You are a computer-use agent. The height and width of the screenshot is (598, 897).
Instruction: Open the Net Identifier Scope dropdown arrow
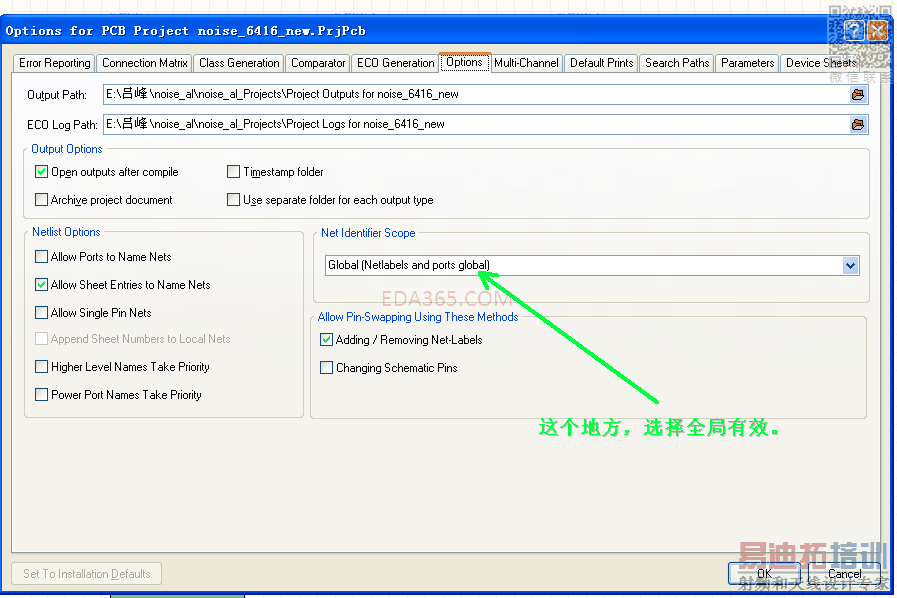point(850,266)
